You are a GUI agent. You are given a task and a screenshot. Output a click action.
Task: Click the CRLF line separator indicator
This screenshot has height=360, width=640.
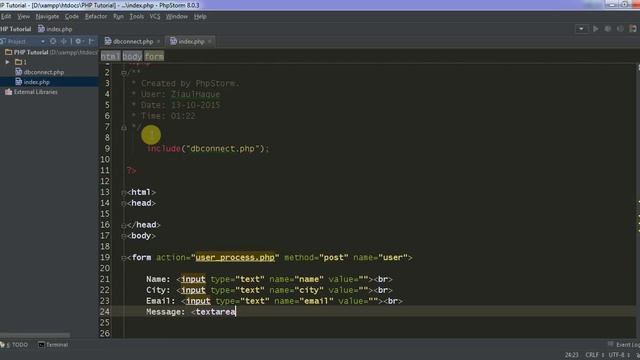point(595,355)
